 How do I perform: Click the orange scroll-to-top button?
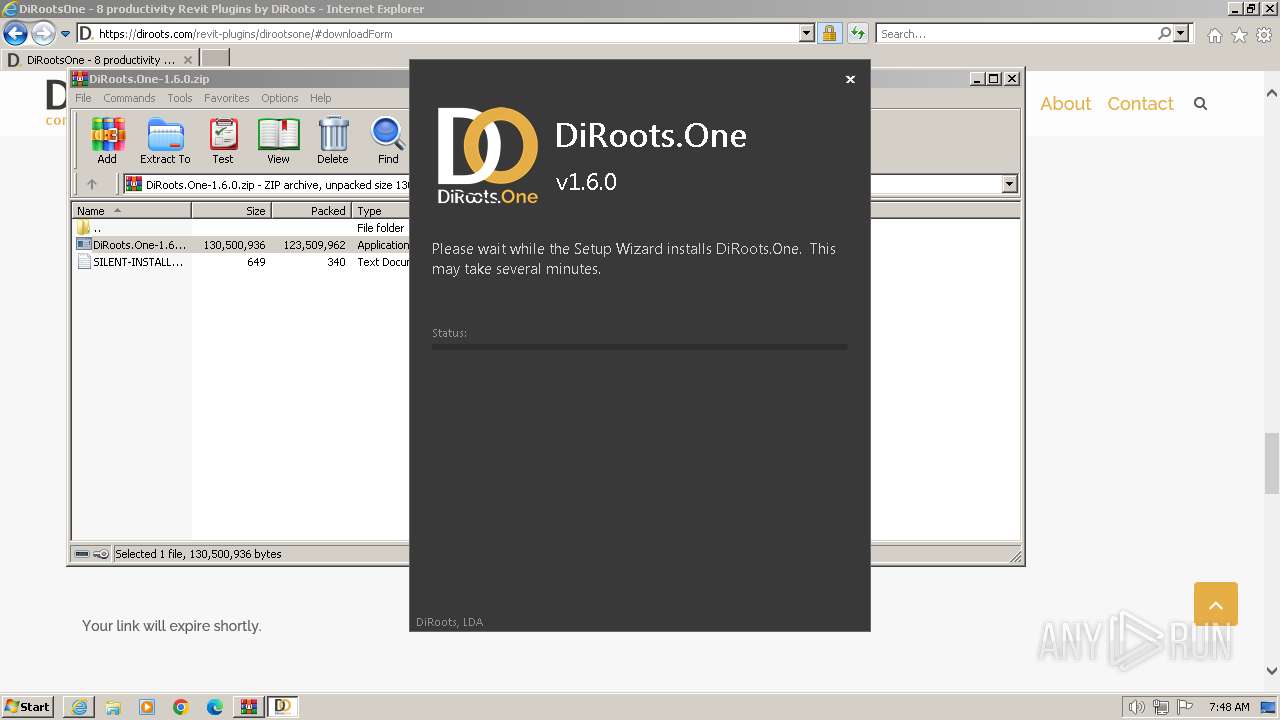[1216, 604]
